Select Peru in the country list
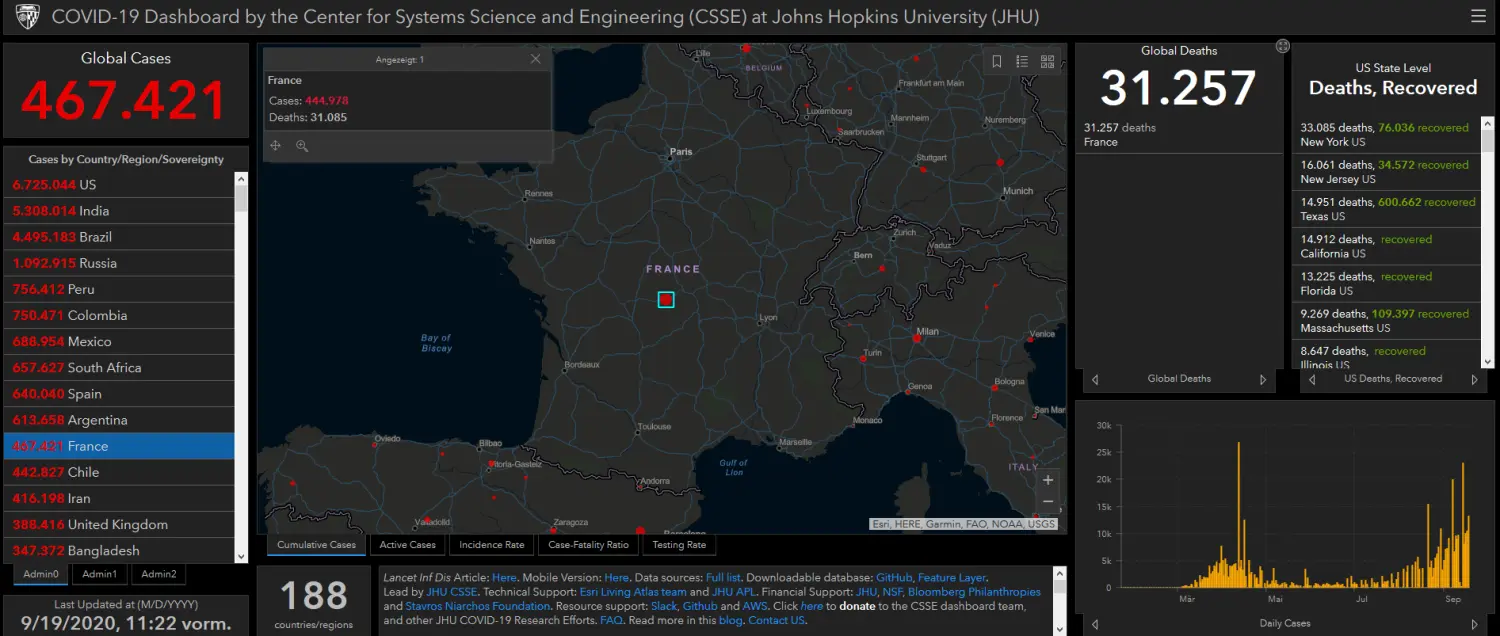Viewport: 1500px width, 636px height. (119, 289)
